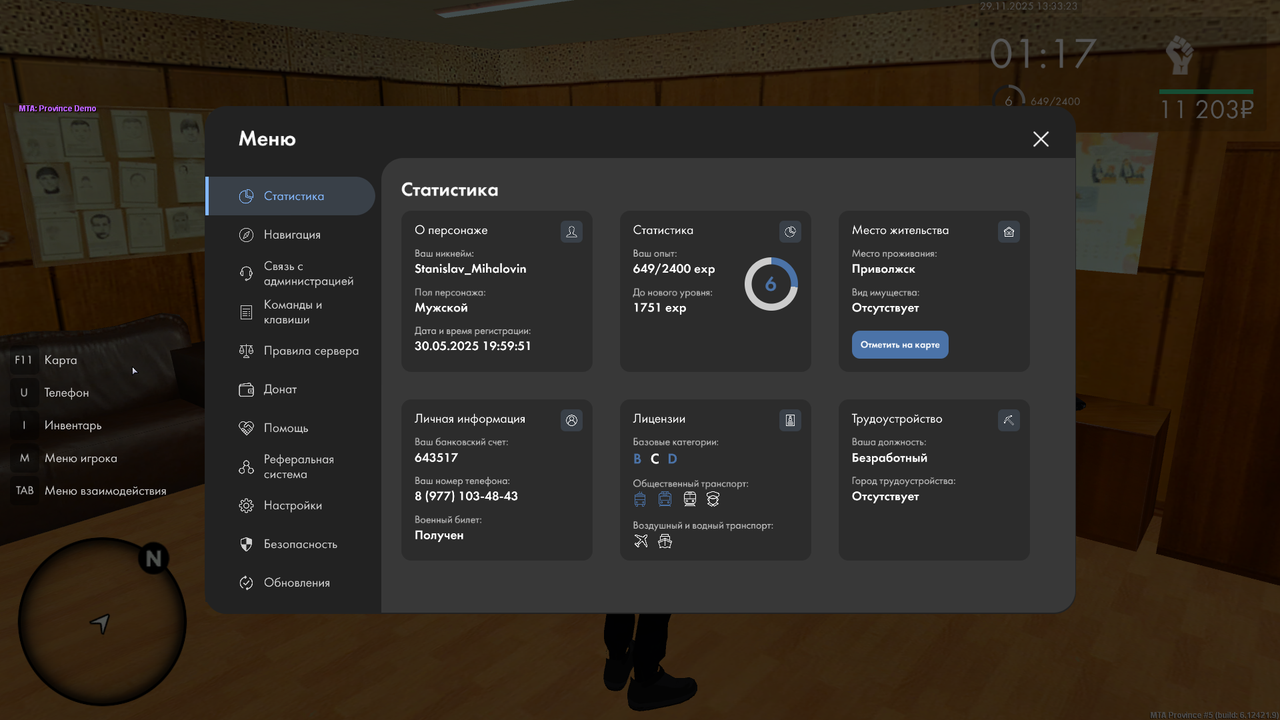The width and height of the screenshot is (1280, 720).
Task: Click the TAB Меню взаимодействия hint
Action: tap(90, 491)
